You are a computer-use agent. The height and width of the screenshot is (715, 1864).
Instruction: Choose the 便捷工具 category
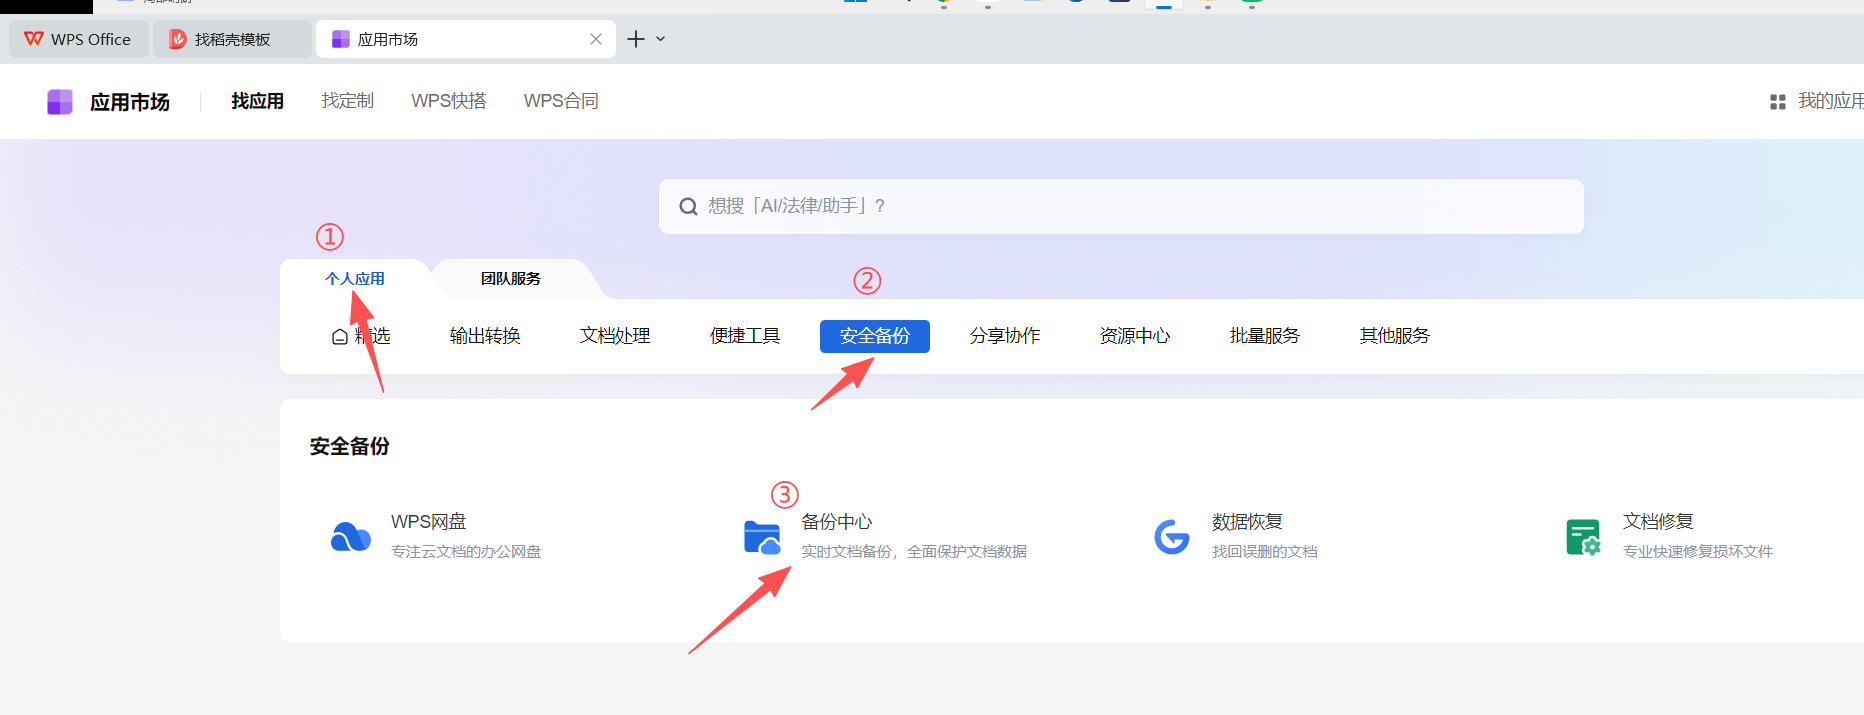click(x=745, y=336)
